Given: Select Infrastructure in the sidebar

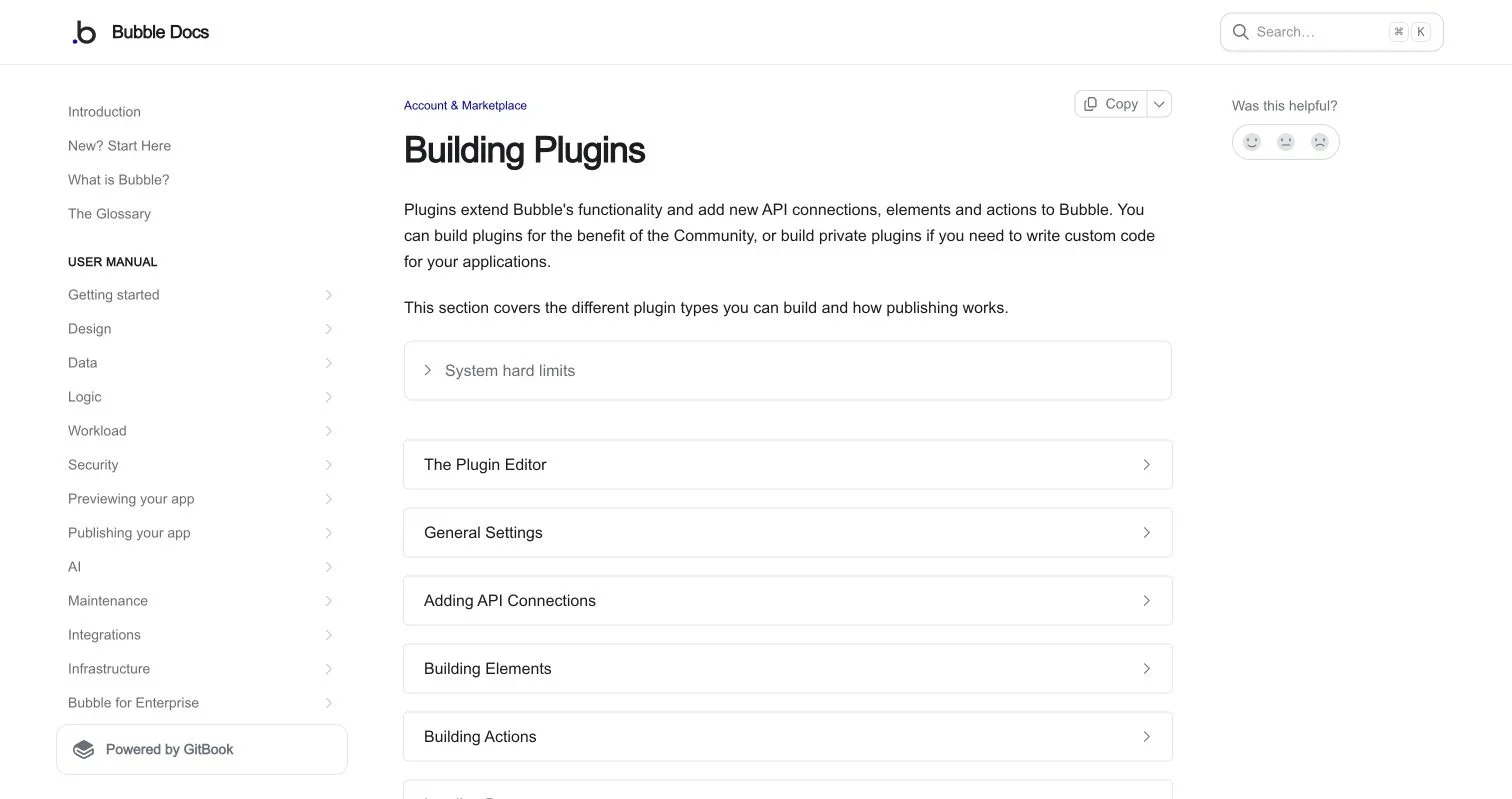Looking at the screenshot, I should (x=109, y=669).
